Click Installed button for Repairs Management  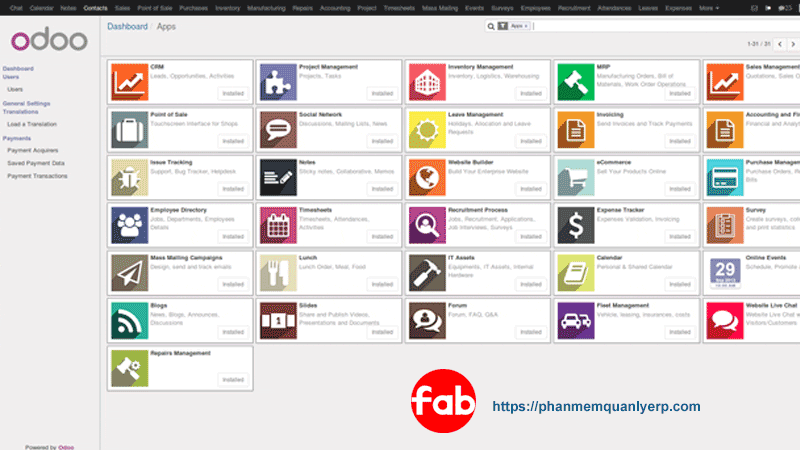point(233,380)
